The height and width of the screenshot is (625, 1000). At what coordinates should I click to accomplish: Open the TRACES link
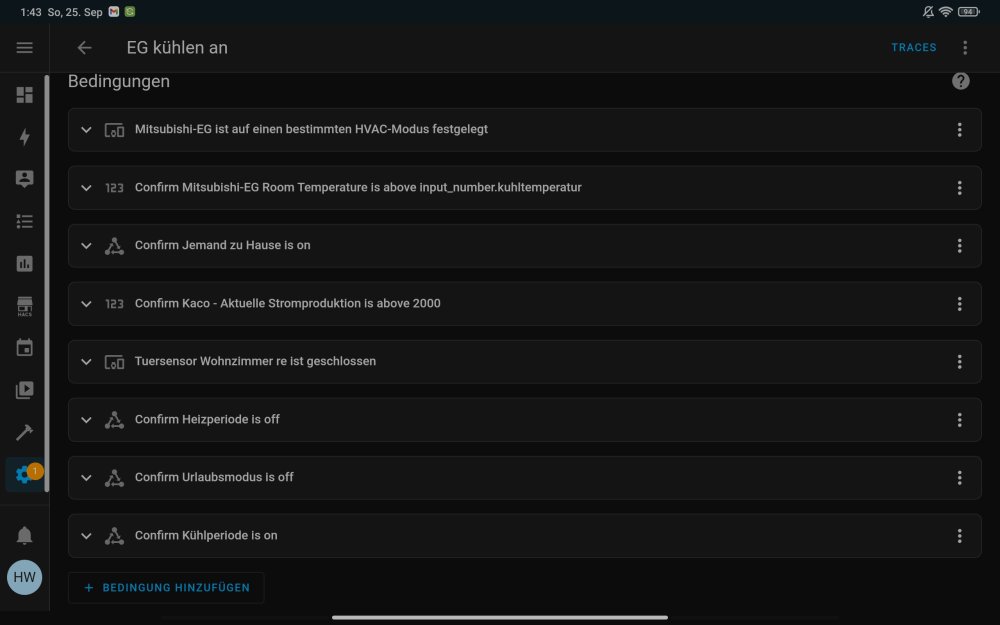click(x=913, y=47)
